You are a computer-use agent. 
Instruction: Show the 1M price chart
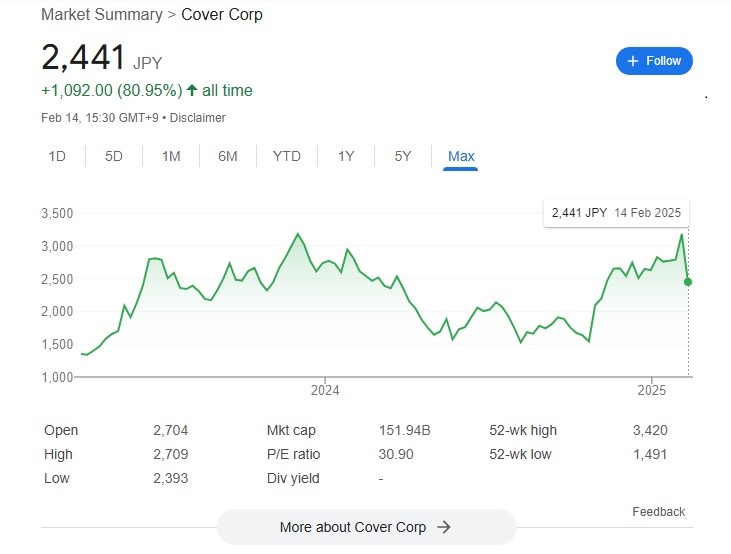(171, 156)
